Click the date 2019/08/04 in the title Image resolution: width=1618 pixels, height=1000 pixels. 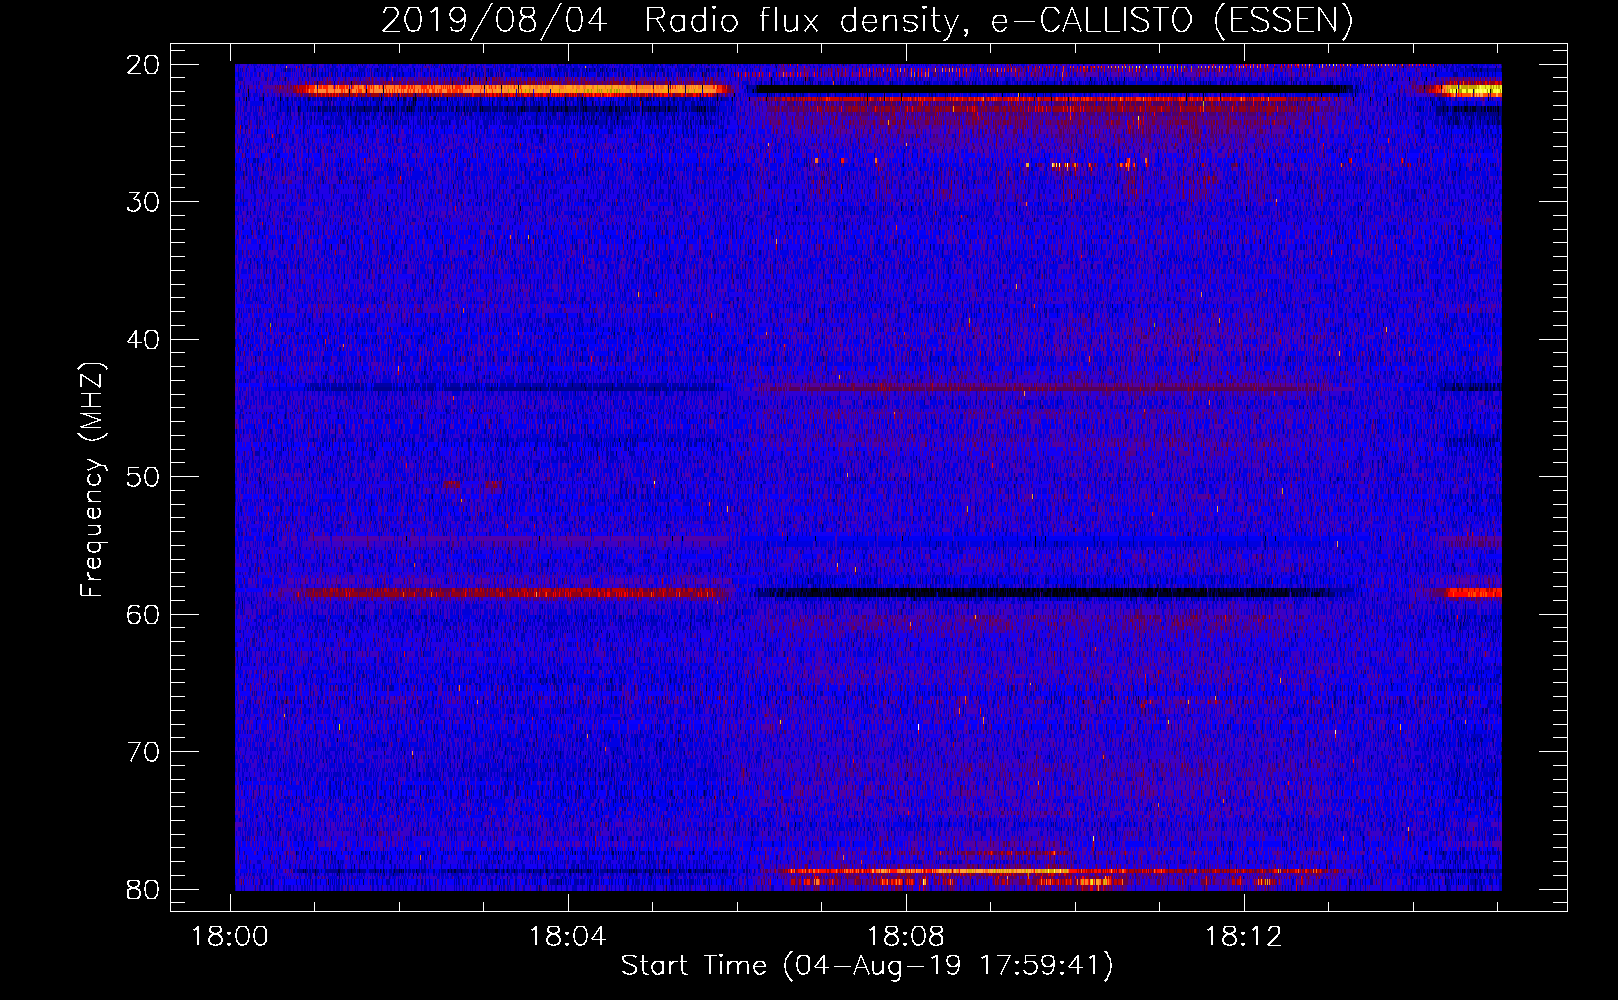(x=494, y=21)
